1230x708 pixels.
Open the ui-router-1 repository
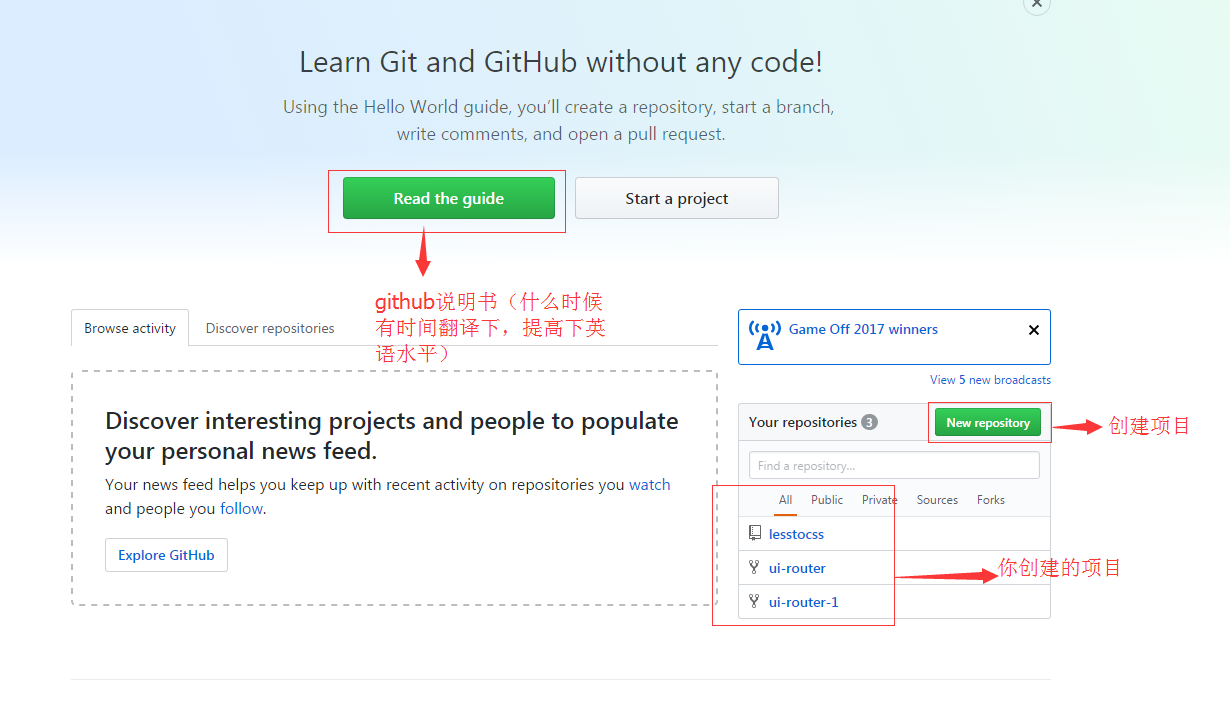pos(803,602)
